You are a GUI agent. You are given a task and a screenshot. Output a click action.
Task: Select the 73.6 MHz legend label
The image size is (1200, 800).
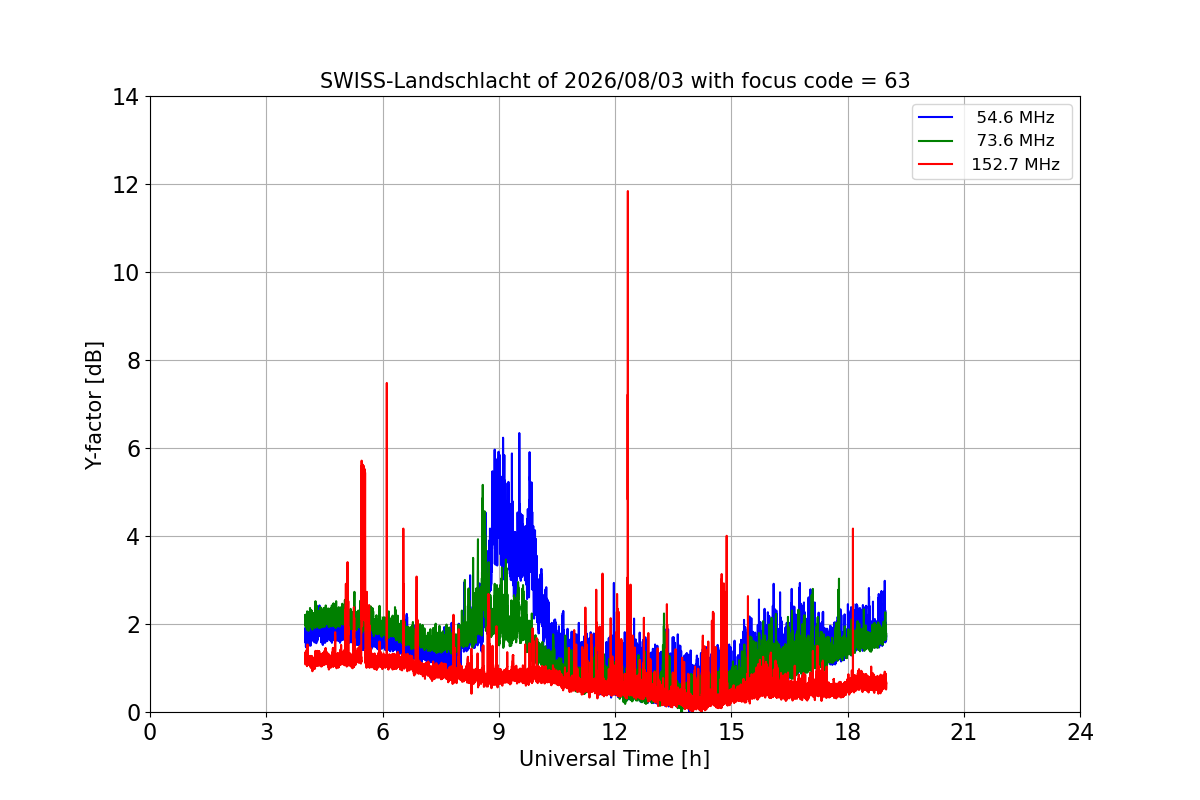1015,141
